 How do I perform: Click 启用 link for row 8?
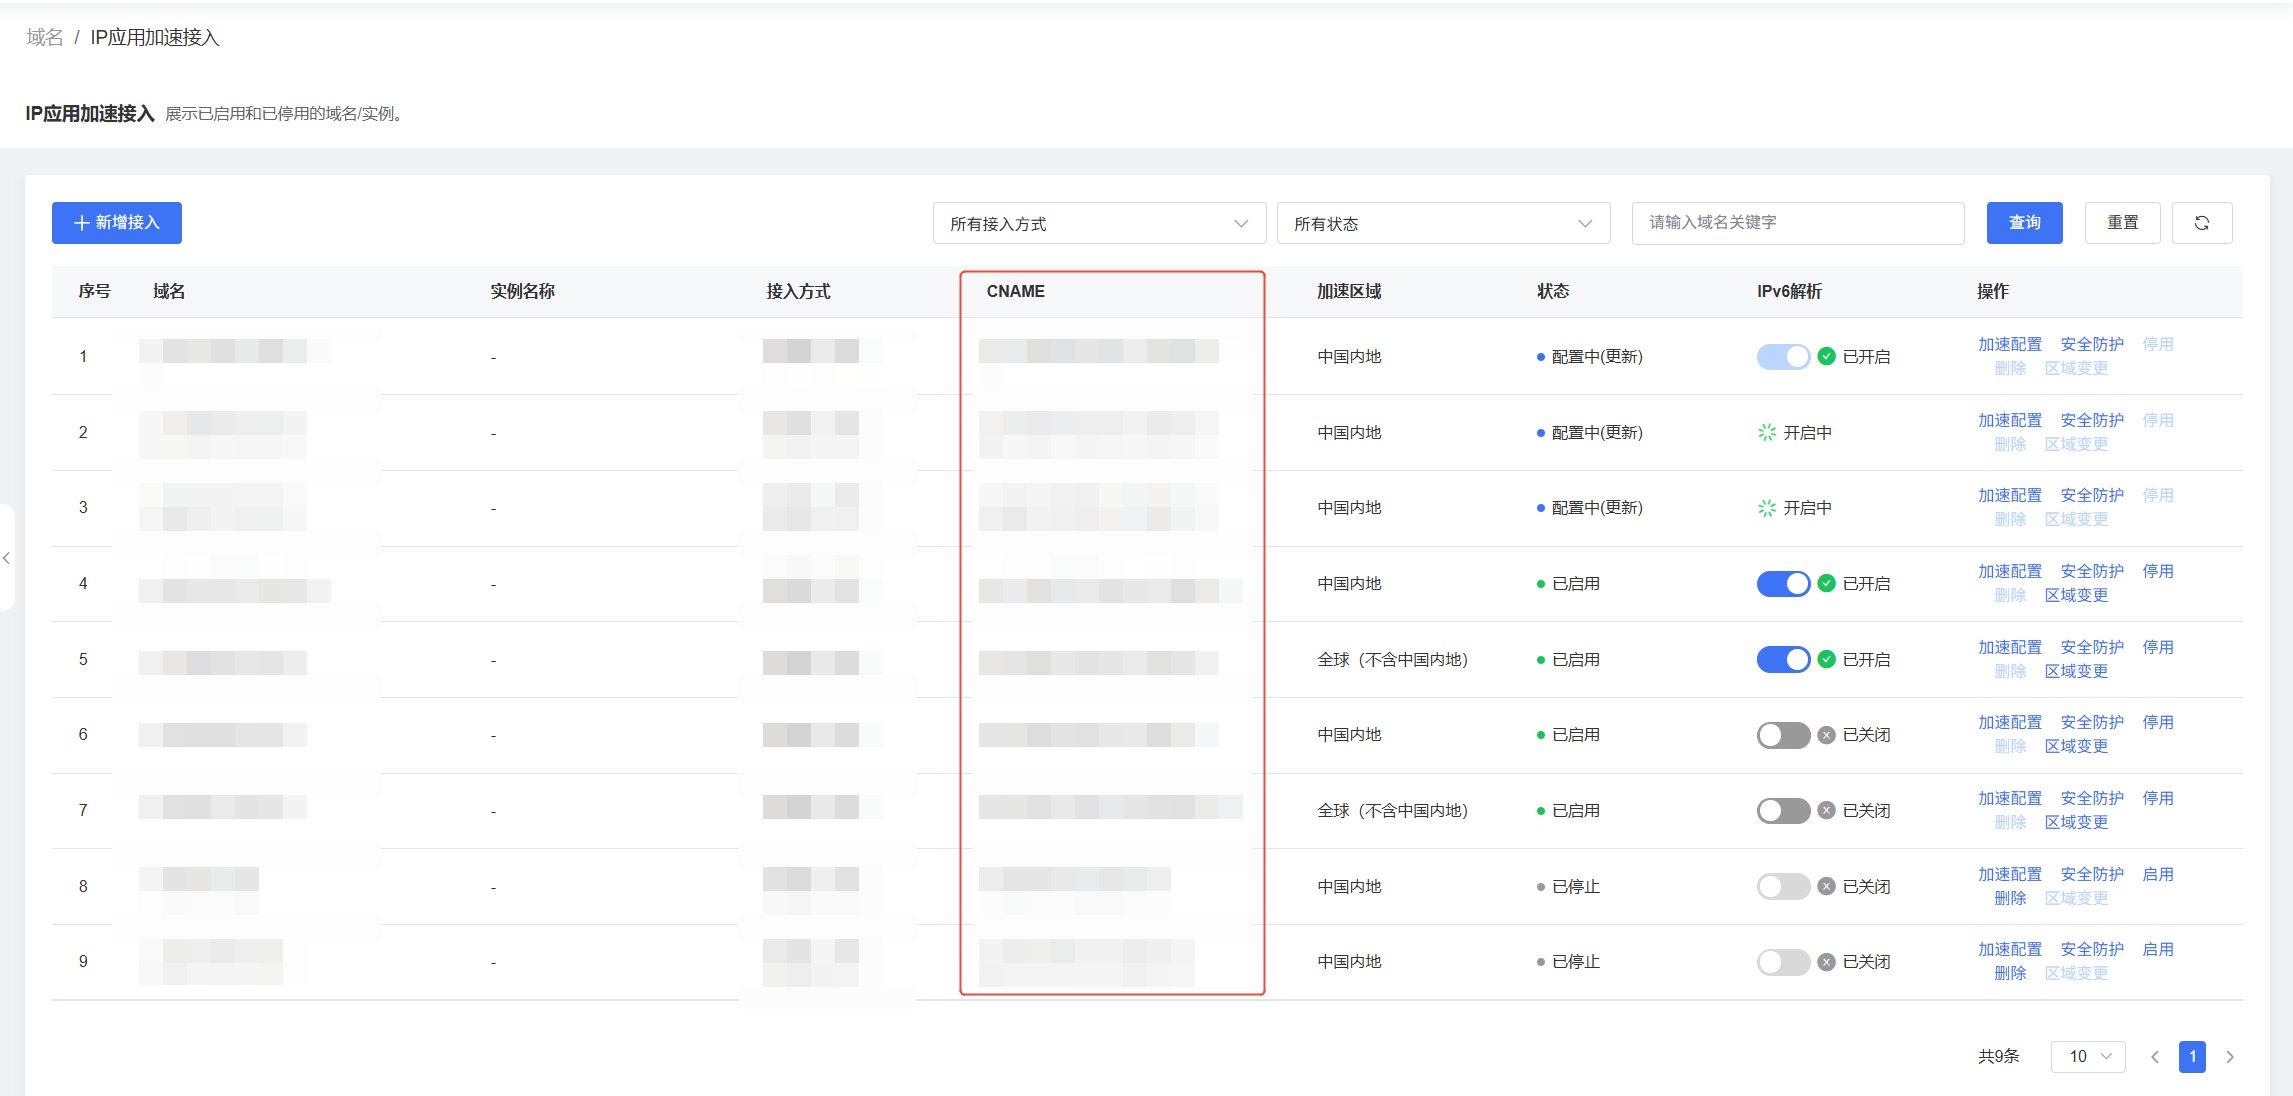(2158, 873)
